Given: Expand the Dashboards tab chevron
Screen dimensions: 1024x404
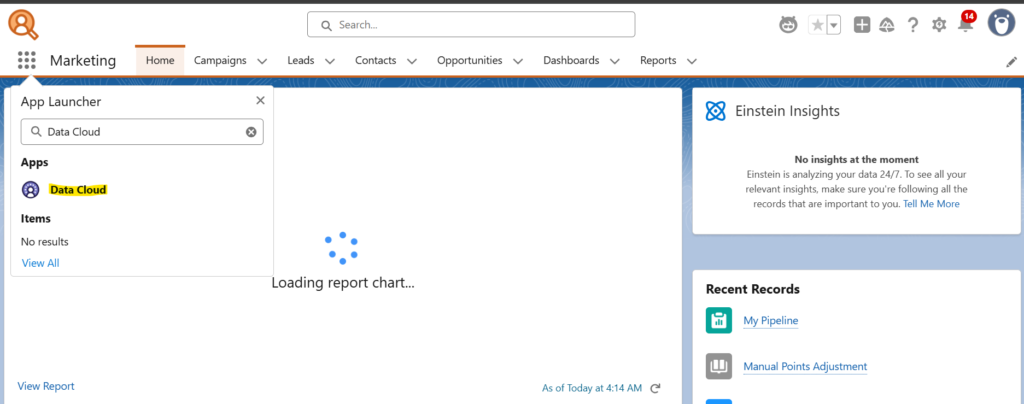Looking at the screenshot, I should pos(615,61).
